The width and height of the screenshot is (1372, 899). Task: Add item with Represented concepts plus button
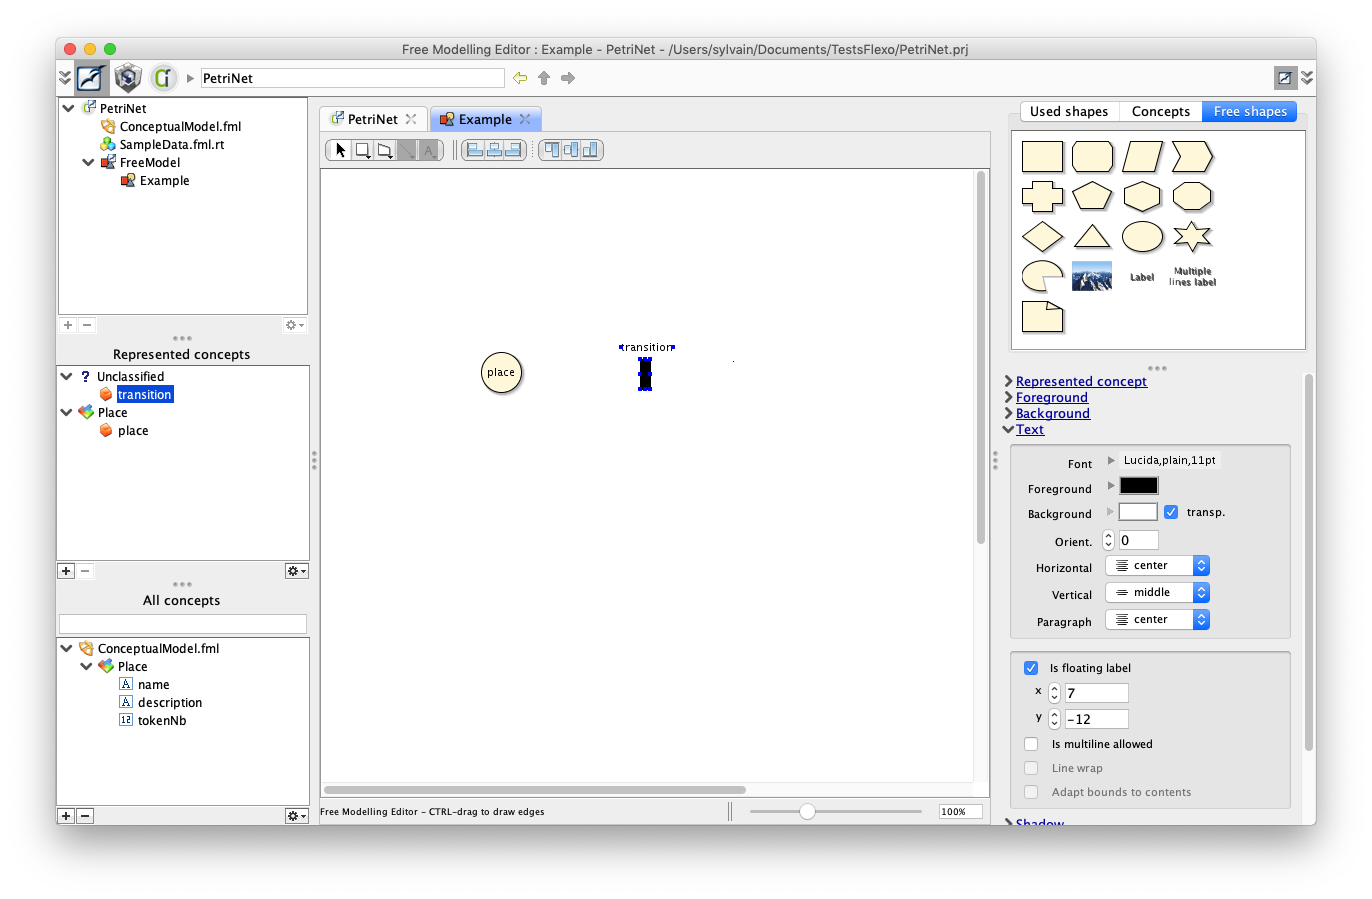click(66, 571)
